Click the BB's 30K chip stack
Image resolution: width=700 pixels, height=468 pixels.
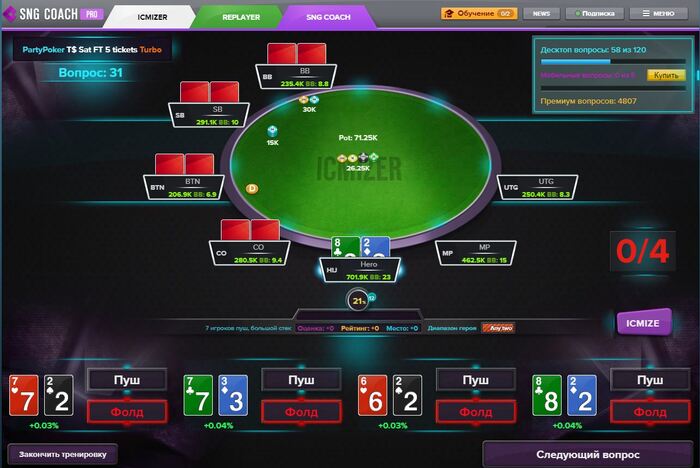tap(309, 100)
